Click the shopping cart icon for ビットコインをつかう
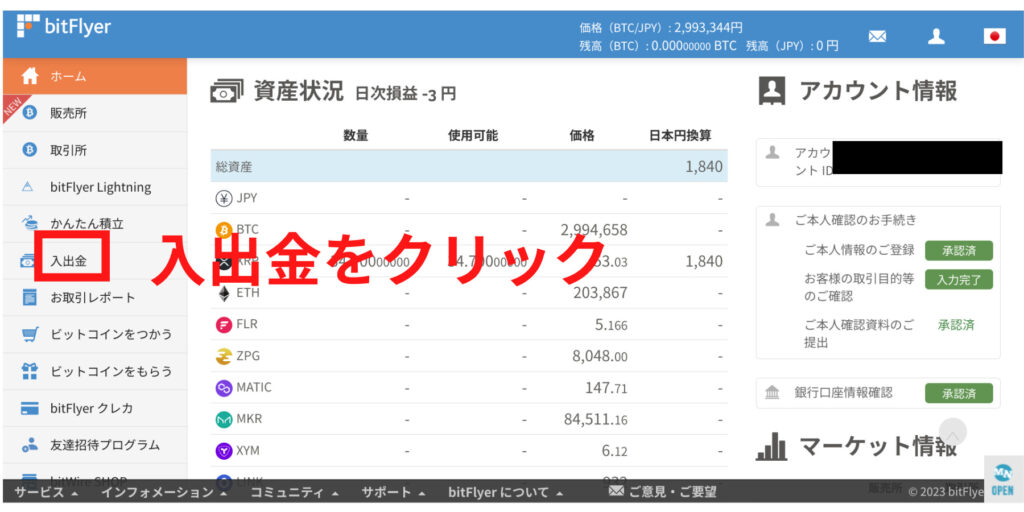 (29, 334)
